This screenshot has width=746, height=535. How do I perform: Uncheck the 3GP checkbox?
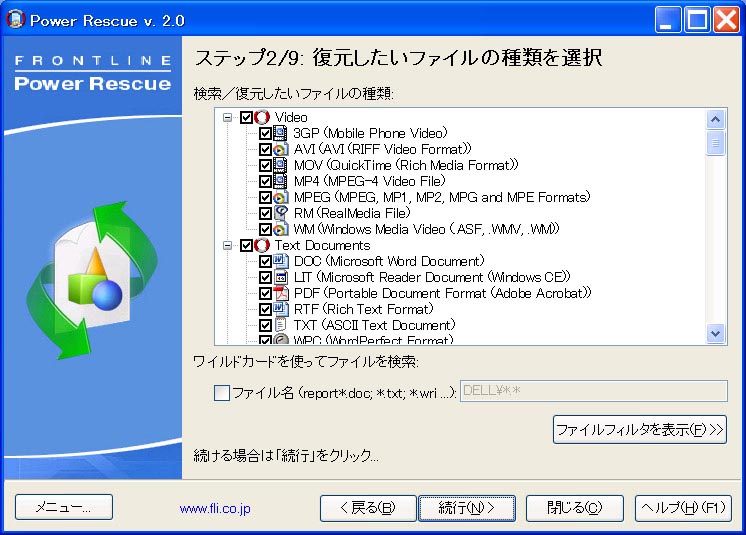(x=265, y=133)
